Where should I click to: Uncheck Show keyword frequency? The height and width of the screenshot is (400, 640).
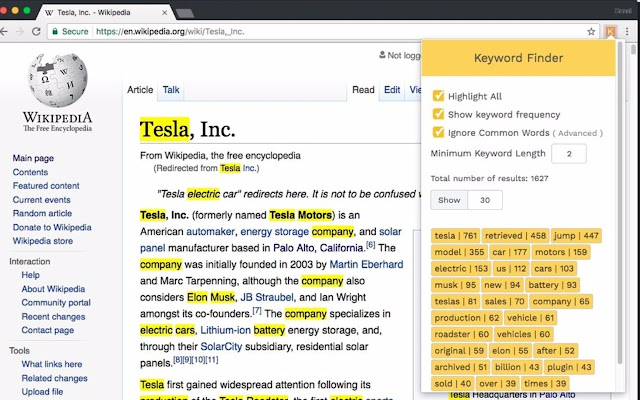[x=438, y=114]
